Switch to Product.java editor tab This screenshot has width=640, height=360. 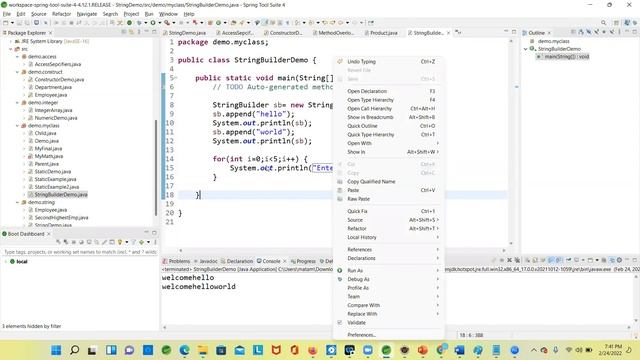(x=381, y=33)
